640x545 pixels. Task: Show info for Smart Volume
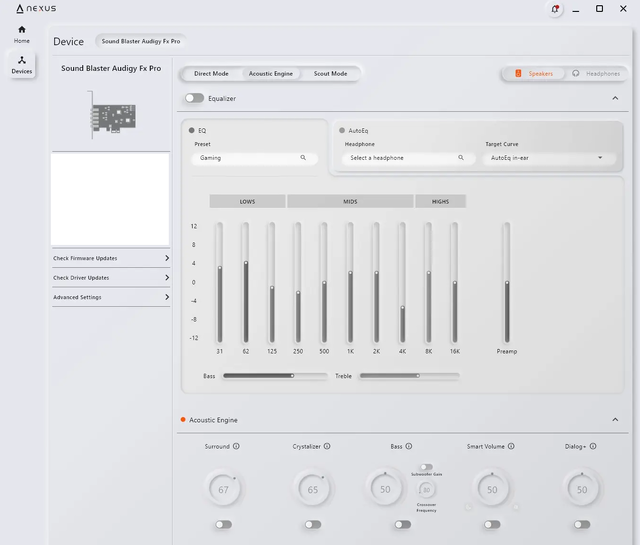coord(511,446)
